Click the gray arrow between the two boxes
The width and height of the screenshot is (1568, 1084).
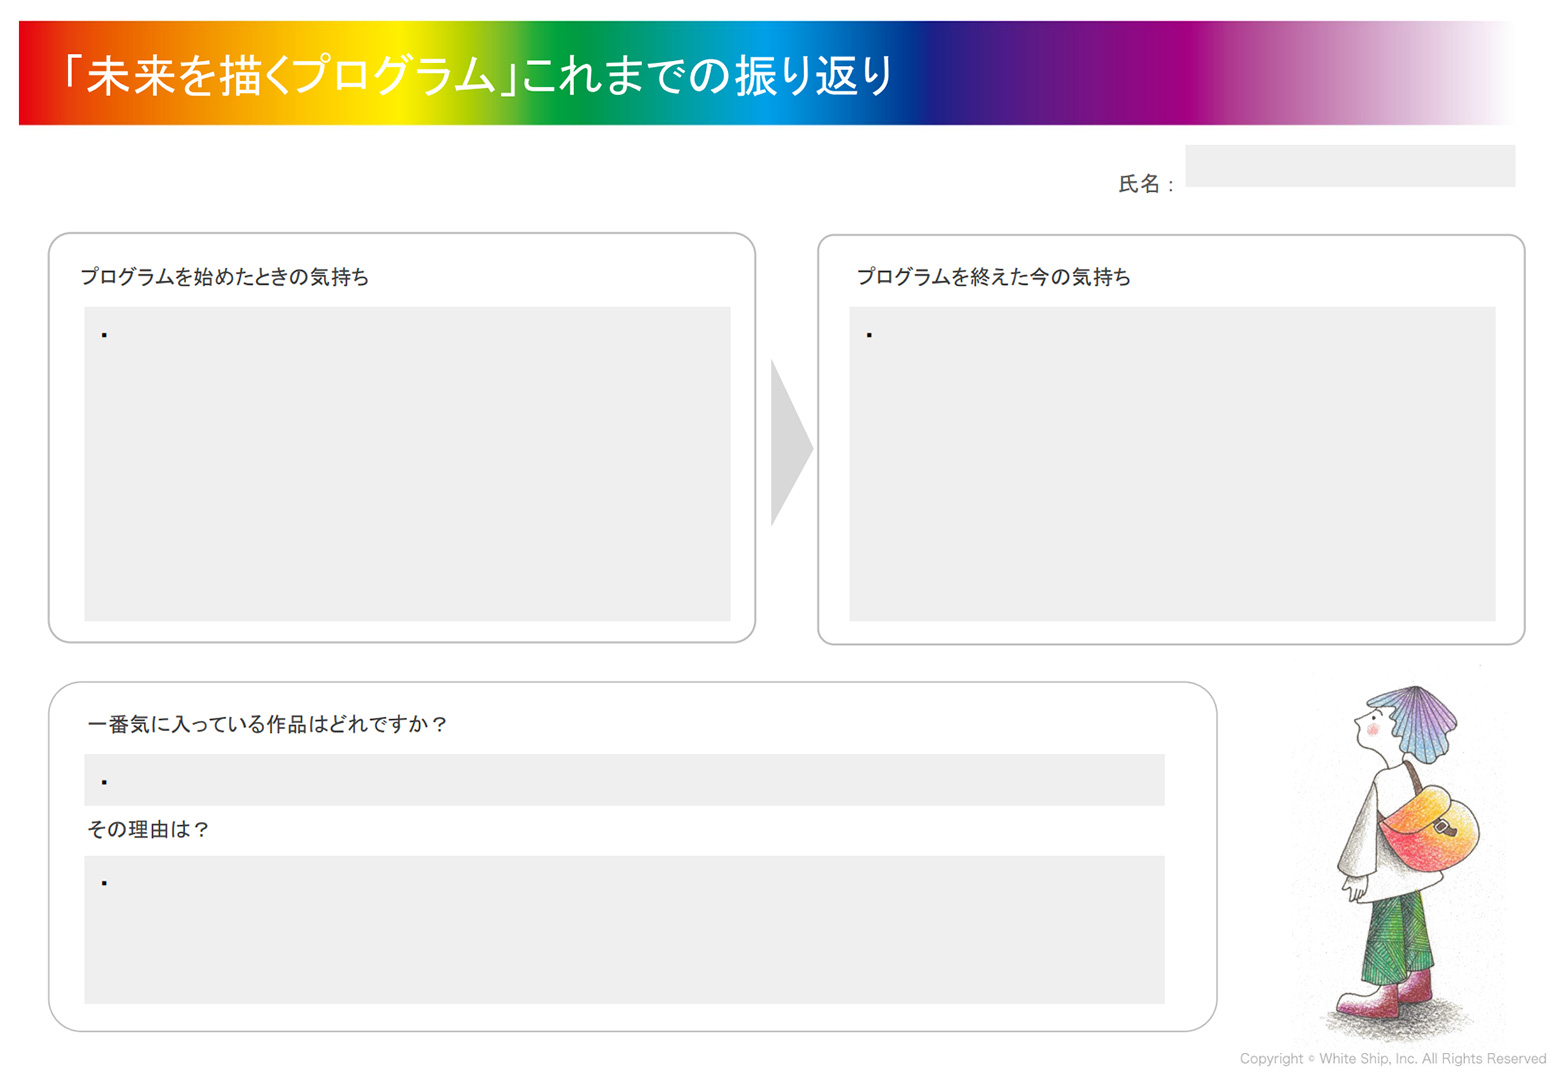click(x=791, y=443)
